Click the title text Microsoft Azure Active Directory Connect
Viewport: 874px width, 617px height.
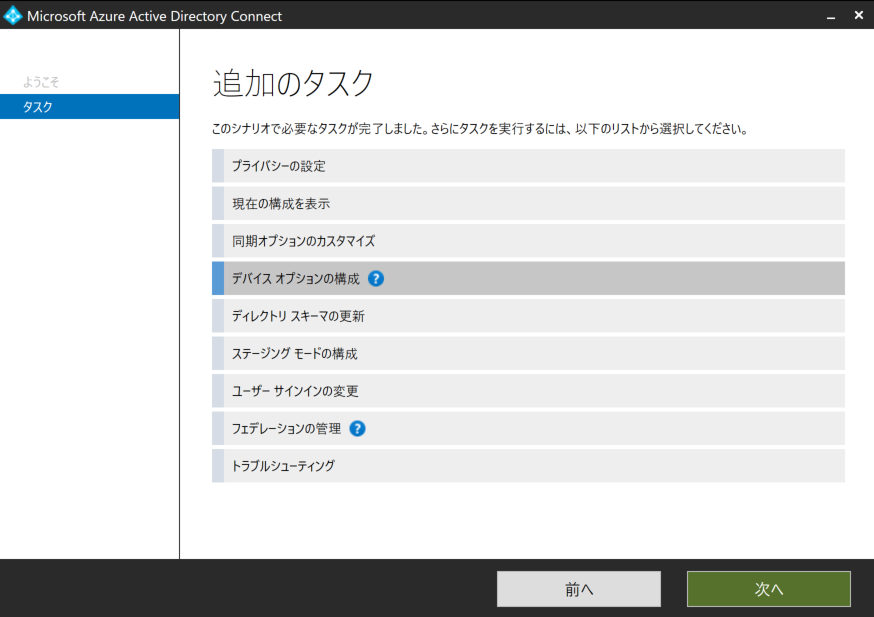coord(154,16)
